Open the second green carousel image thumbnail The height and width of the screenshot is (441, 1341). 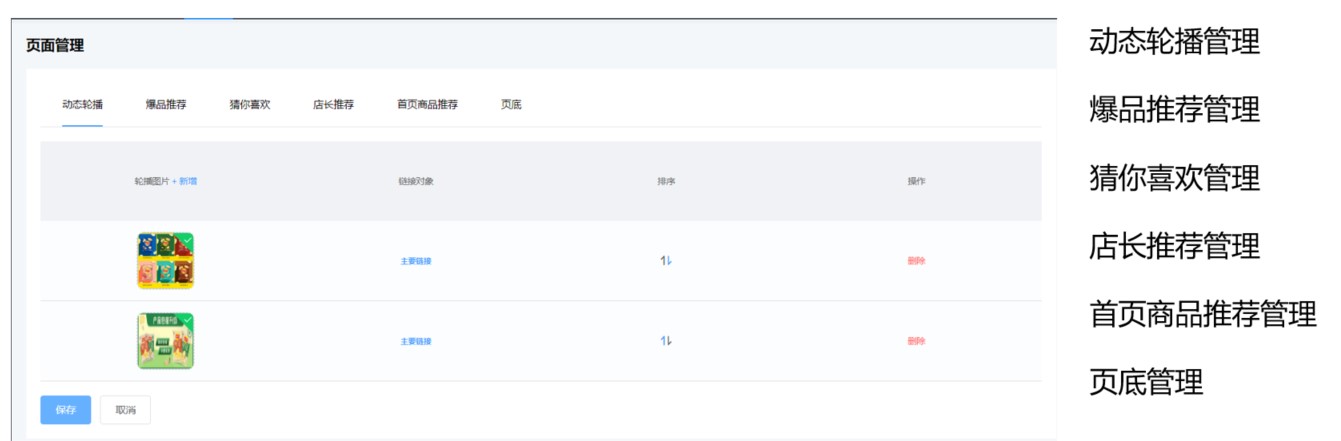click(x=165, y=341)
